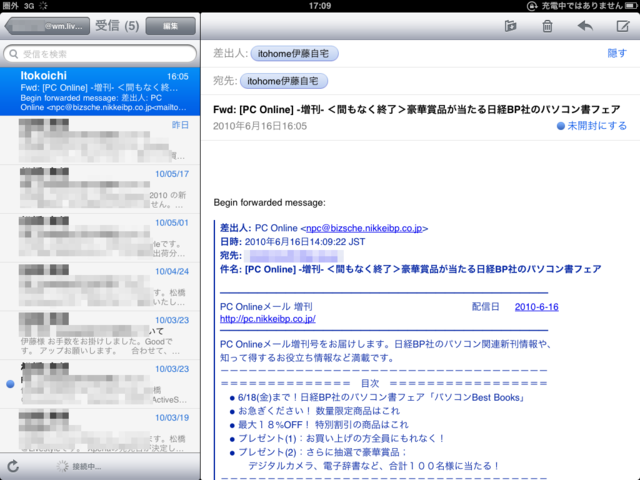Tap 隠す to hide details
The width and height of the screenshot is (640, 480).
pyautogui.click(x=617, y=53)
